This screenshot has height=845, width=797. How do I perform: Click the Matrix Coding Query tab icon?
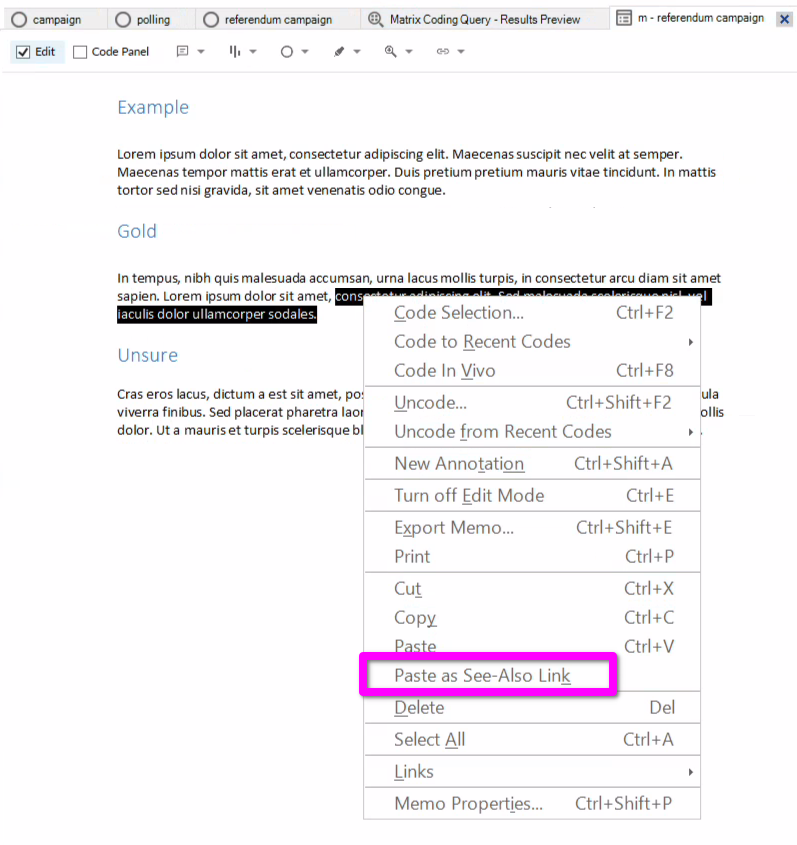pyautogui.click(x=375, y=19)
